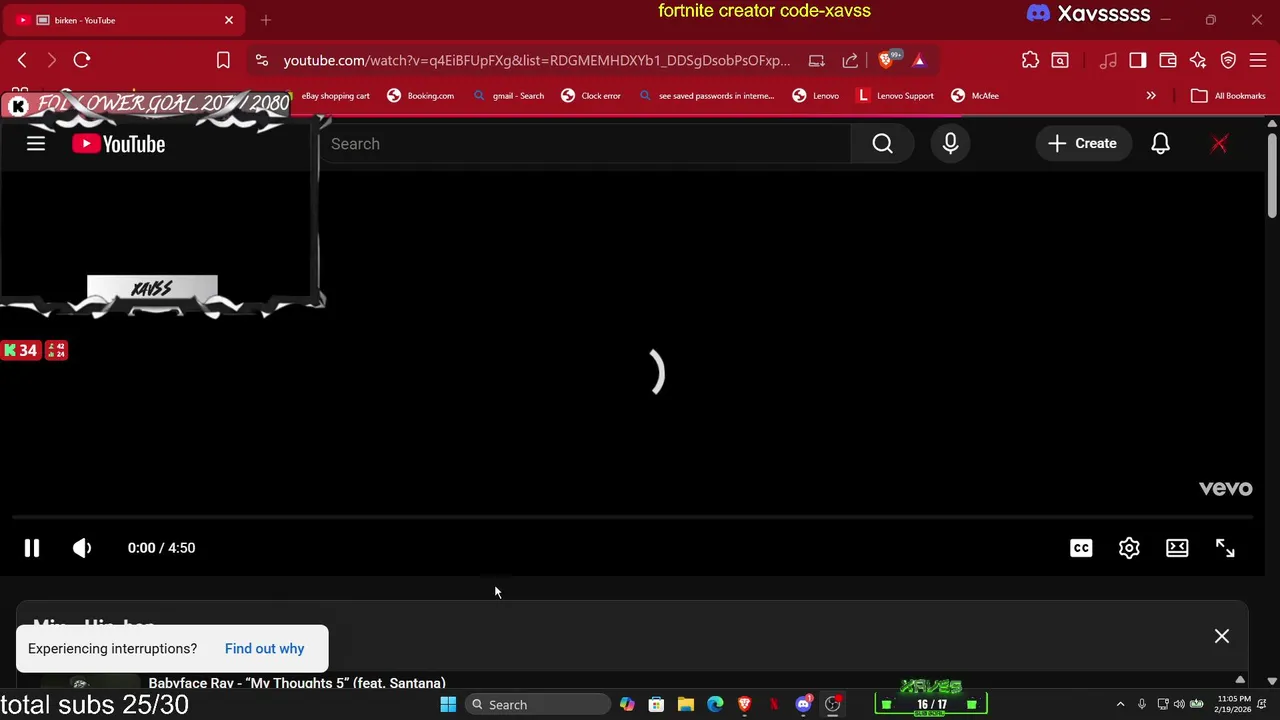Click the Find out why link
Image resolution: width=1280 pixels, height=720 pixels.
(264, 649)
